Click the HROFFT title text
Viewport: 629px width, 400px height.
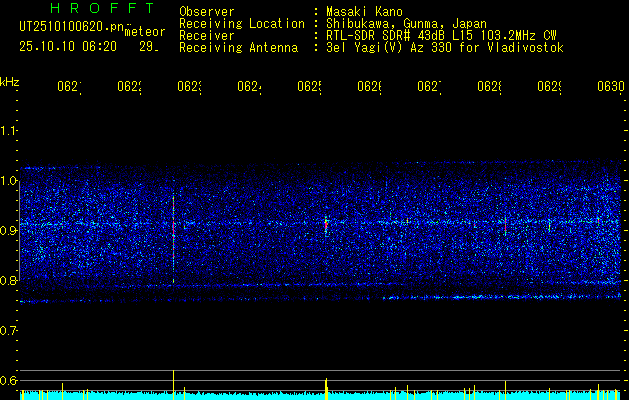coord(102,8)
